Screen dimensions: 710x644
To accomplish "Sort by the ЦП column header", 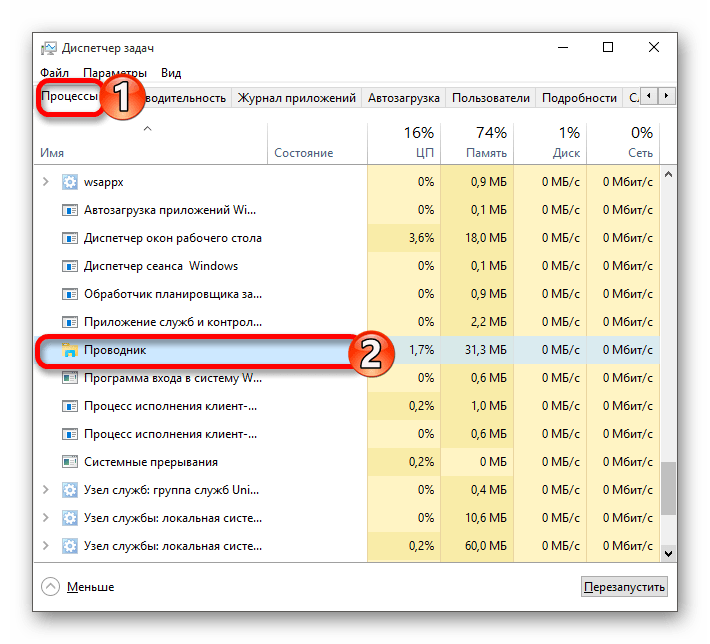I will coord(404,143).
